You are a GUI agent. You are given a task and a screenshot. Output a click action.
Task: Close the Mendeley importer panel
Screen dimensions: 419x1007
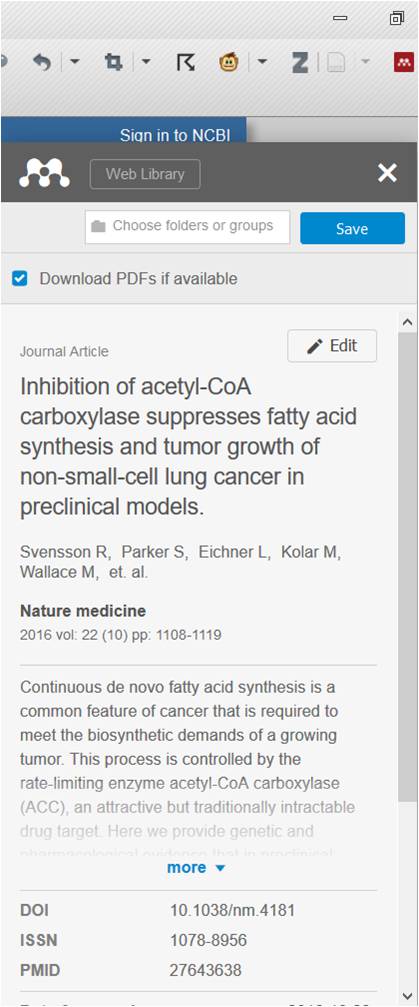point(387,173)
